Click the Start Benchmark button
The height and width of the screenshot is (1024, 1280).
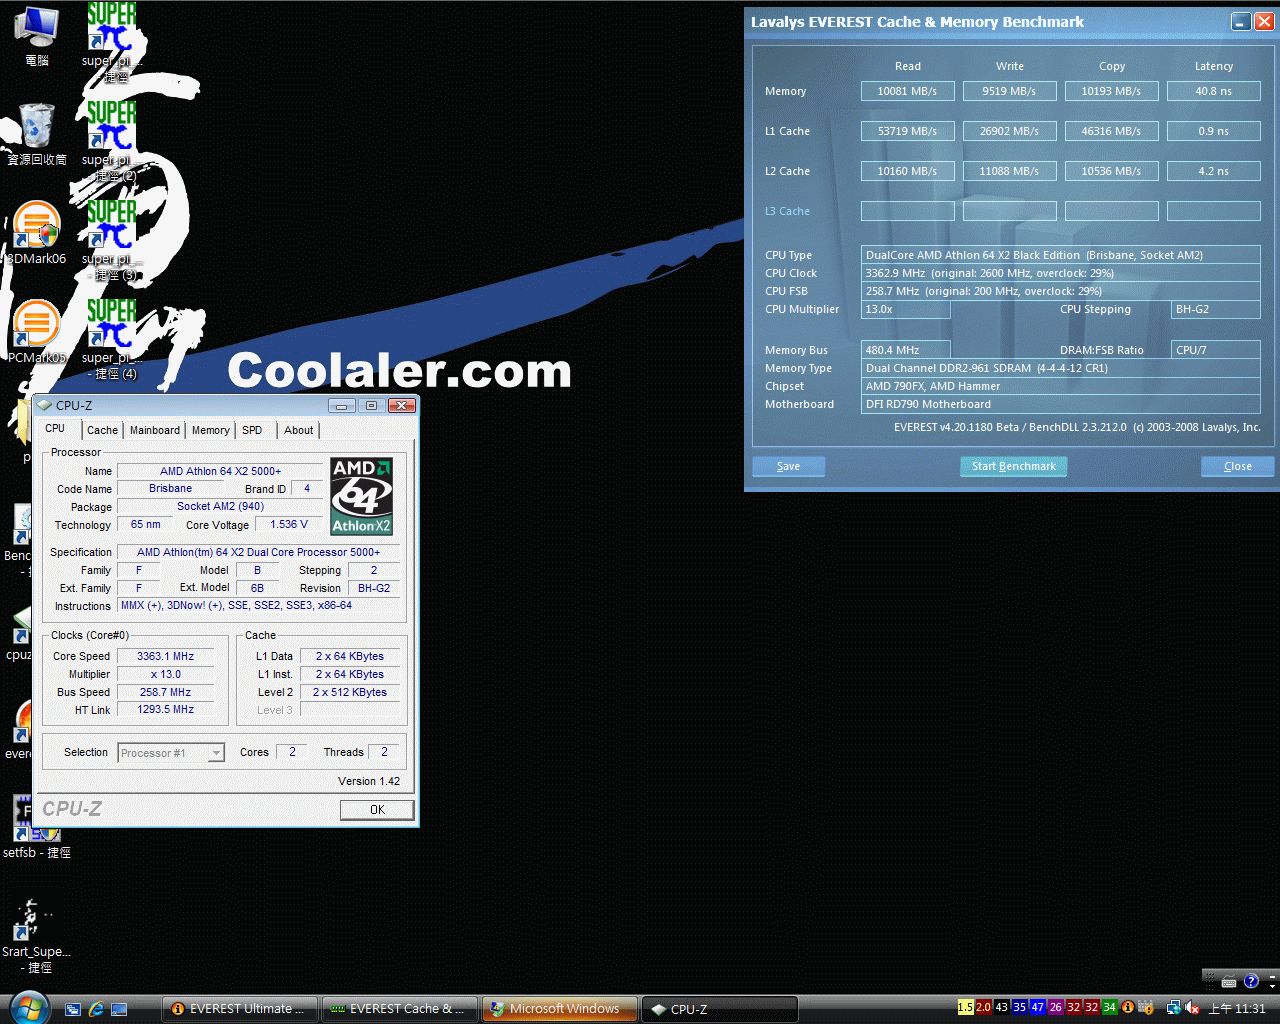tap(1014, 466)
